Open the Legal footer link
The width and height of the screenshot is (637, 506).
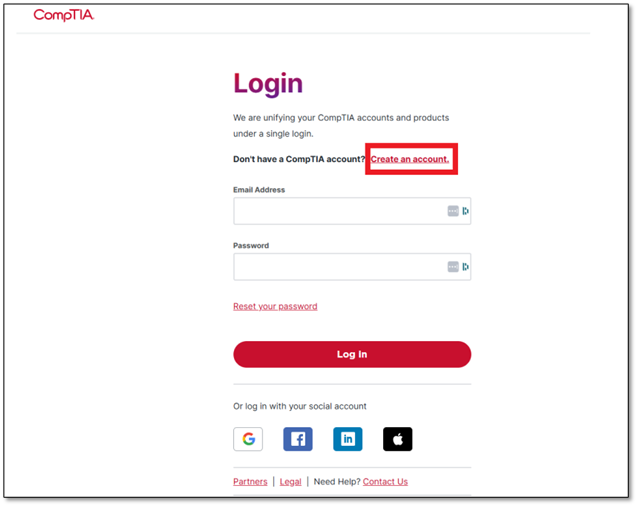coord(290,482)
